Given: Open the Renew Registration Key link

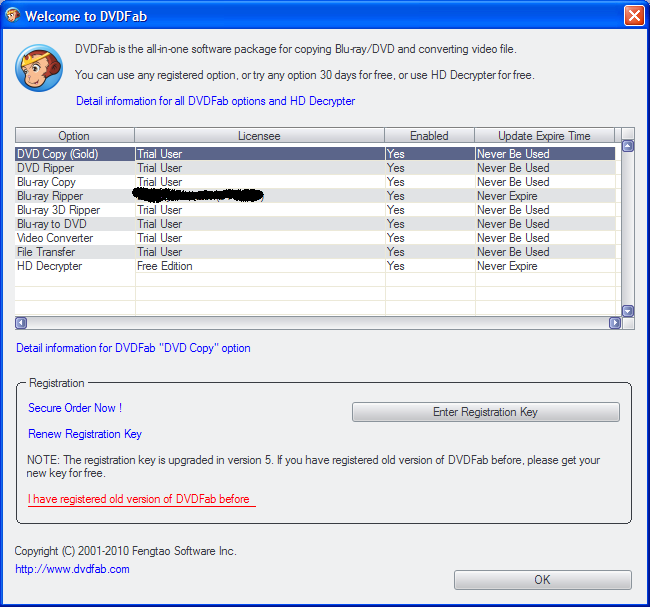Looking at the screenshot, I should click(x=85, y=434).
